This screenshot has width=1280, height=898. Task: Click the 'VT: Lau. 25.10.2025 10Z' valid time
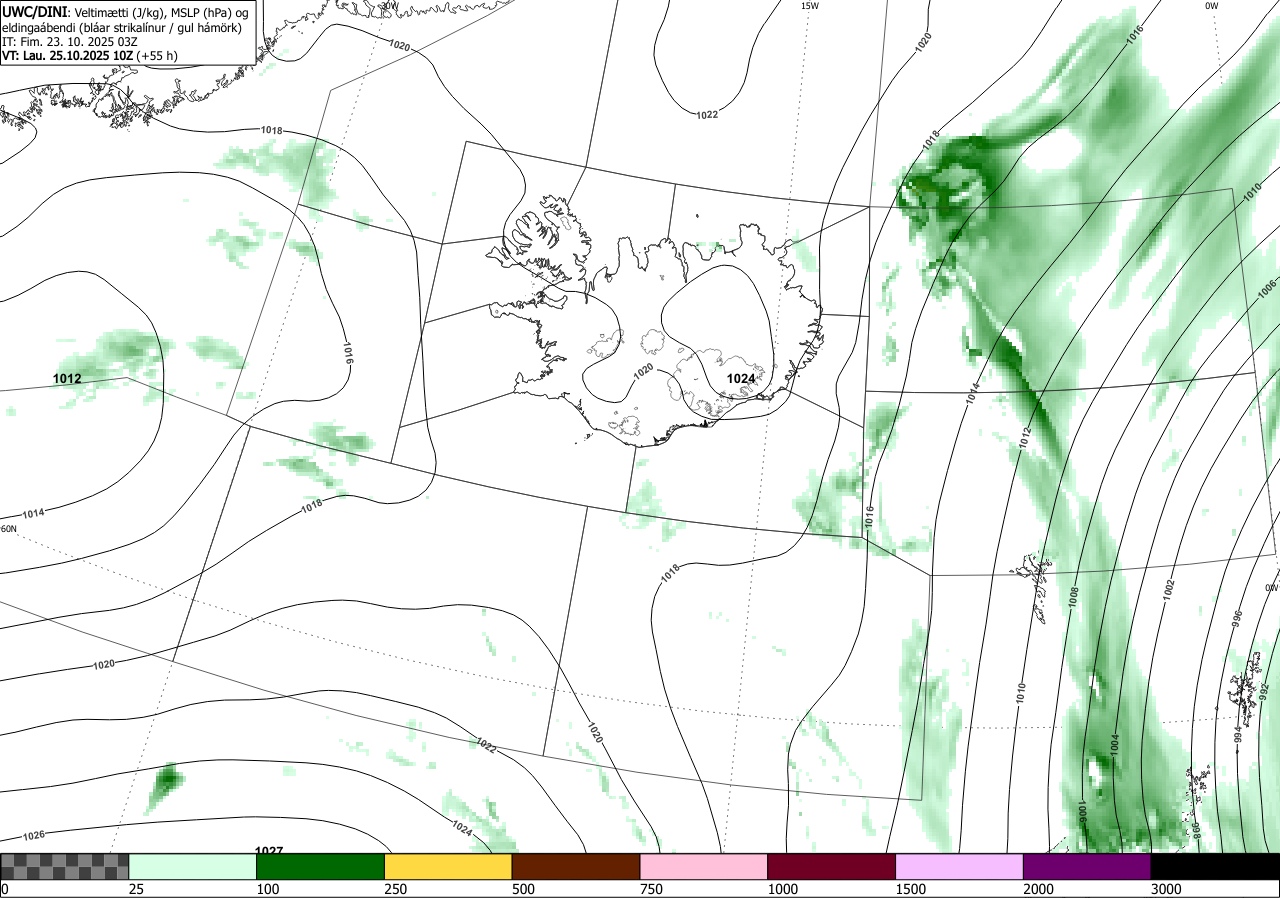coord(88,55)
